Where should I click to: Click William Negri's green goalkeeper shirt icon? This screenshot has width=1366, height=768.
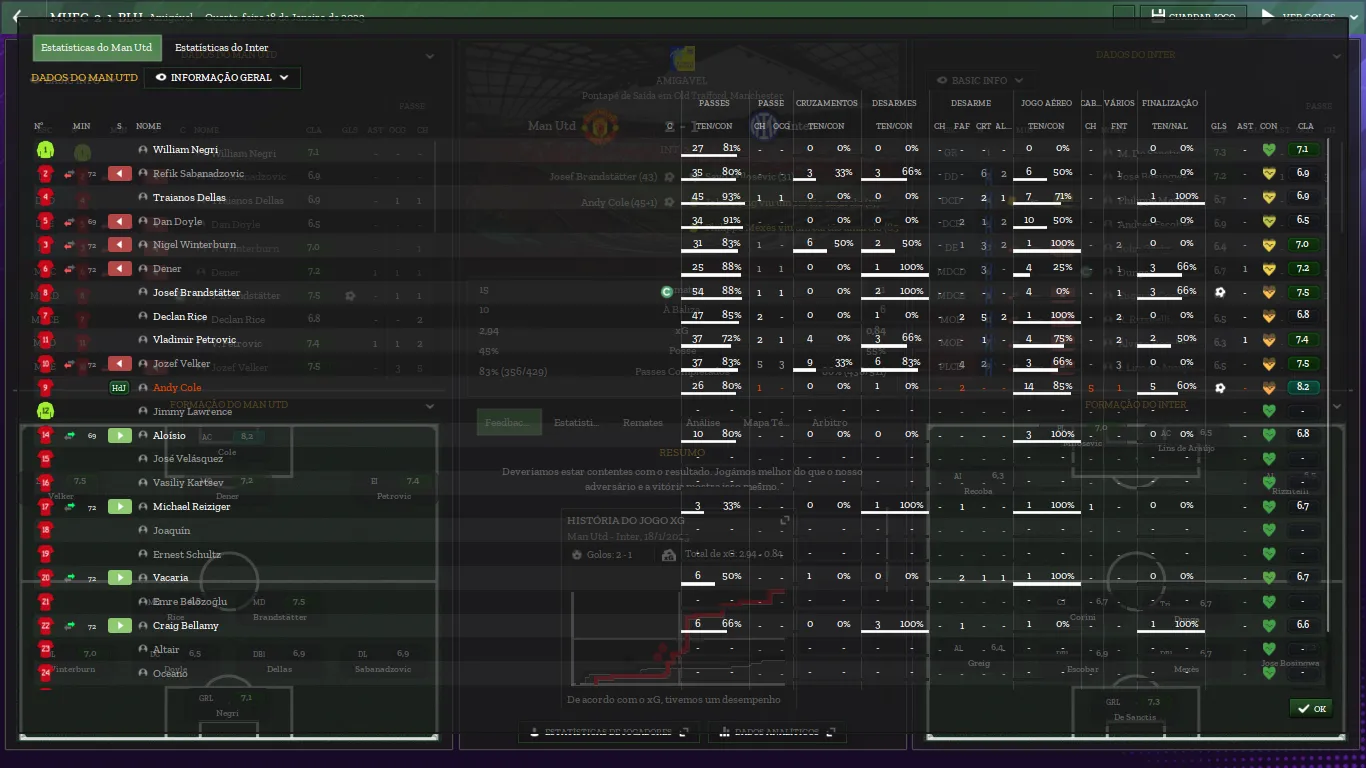pyautogui.click(x=45, y=150)
